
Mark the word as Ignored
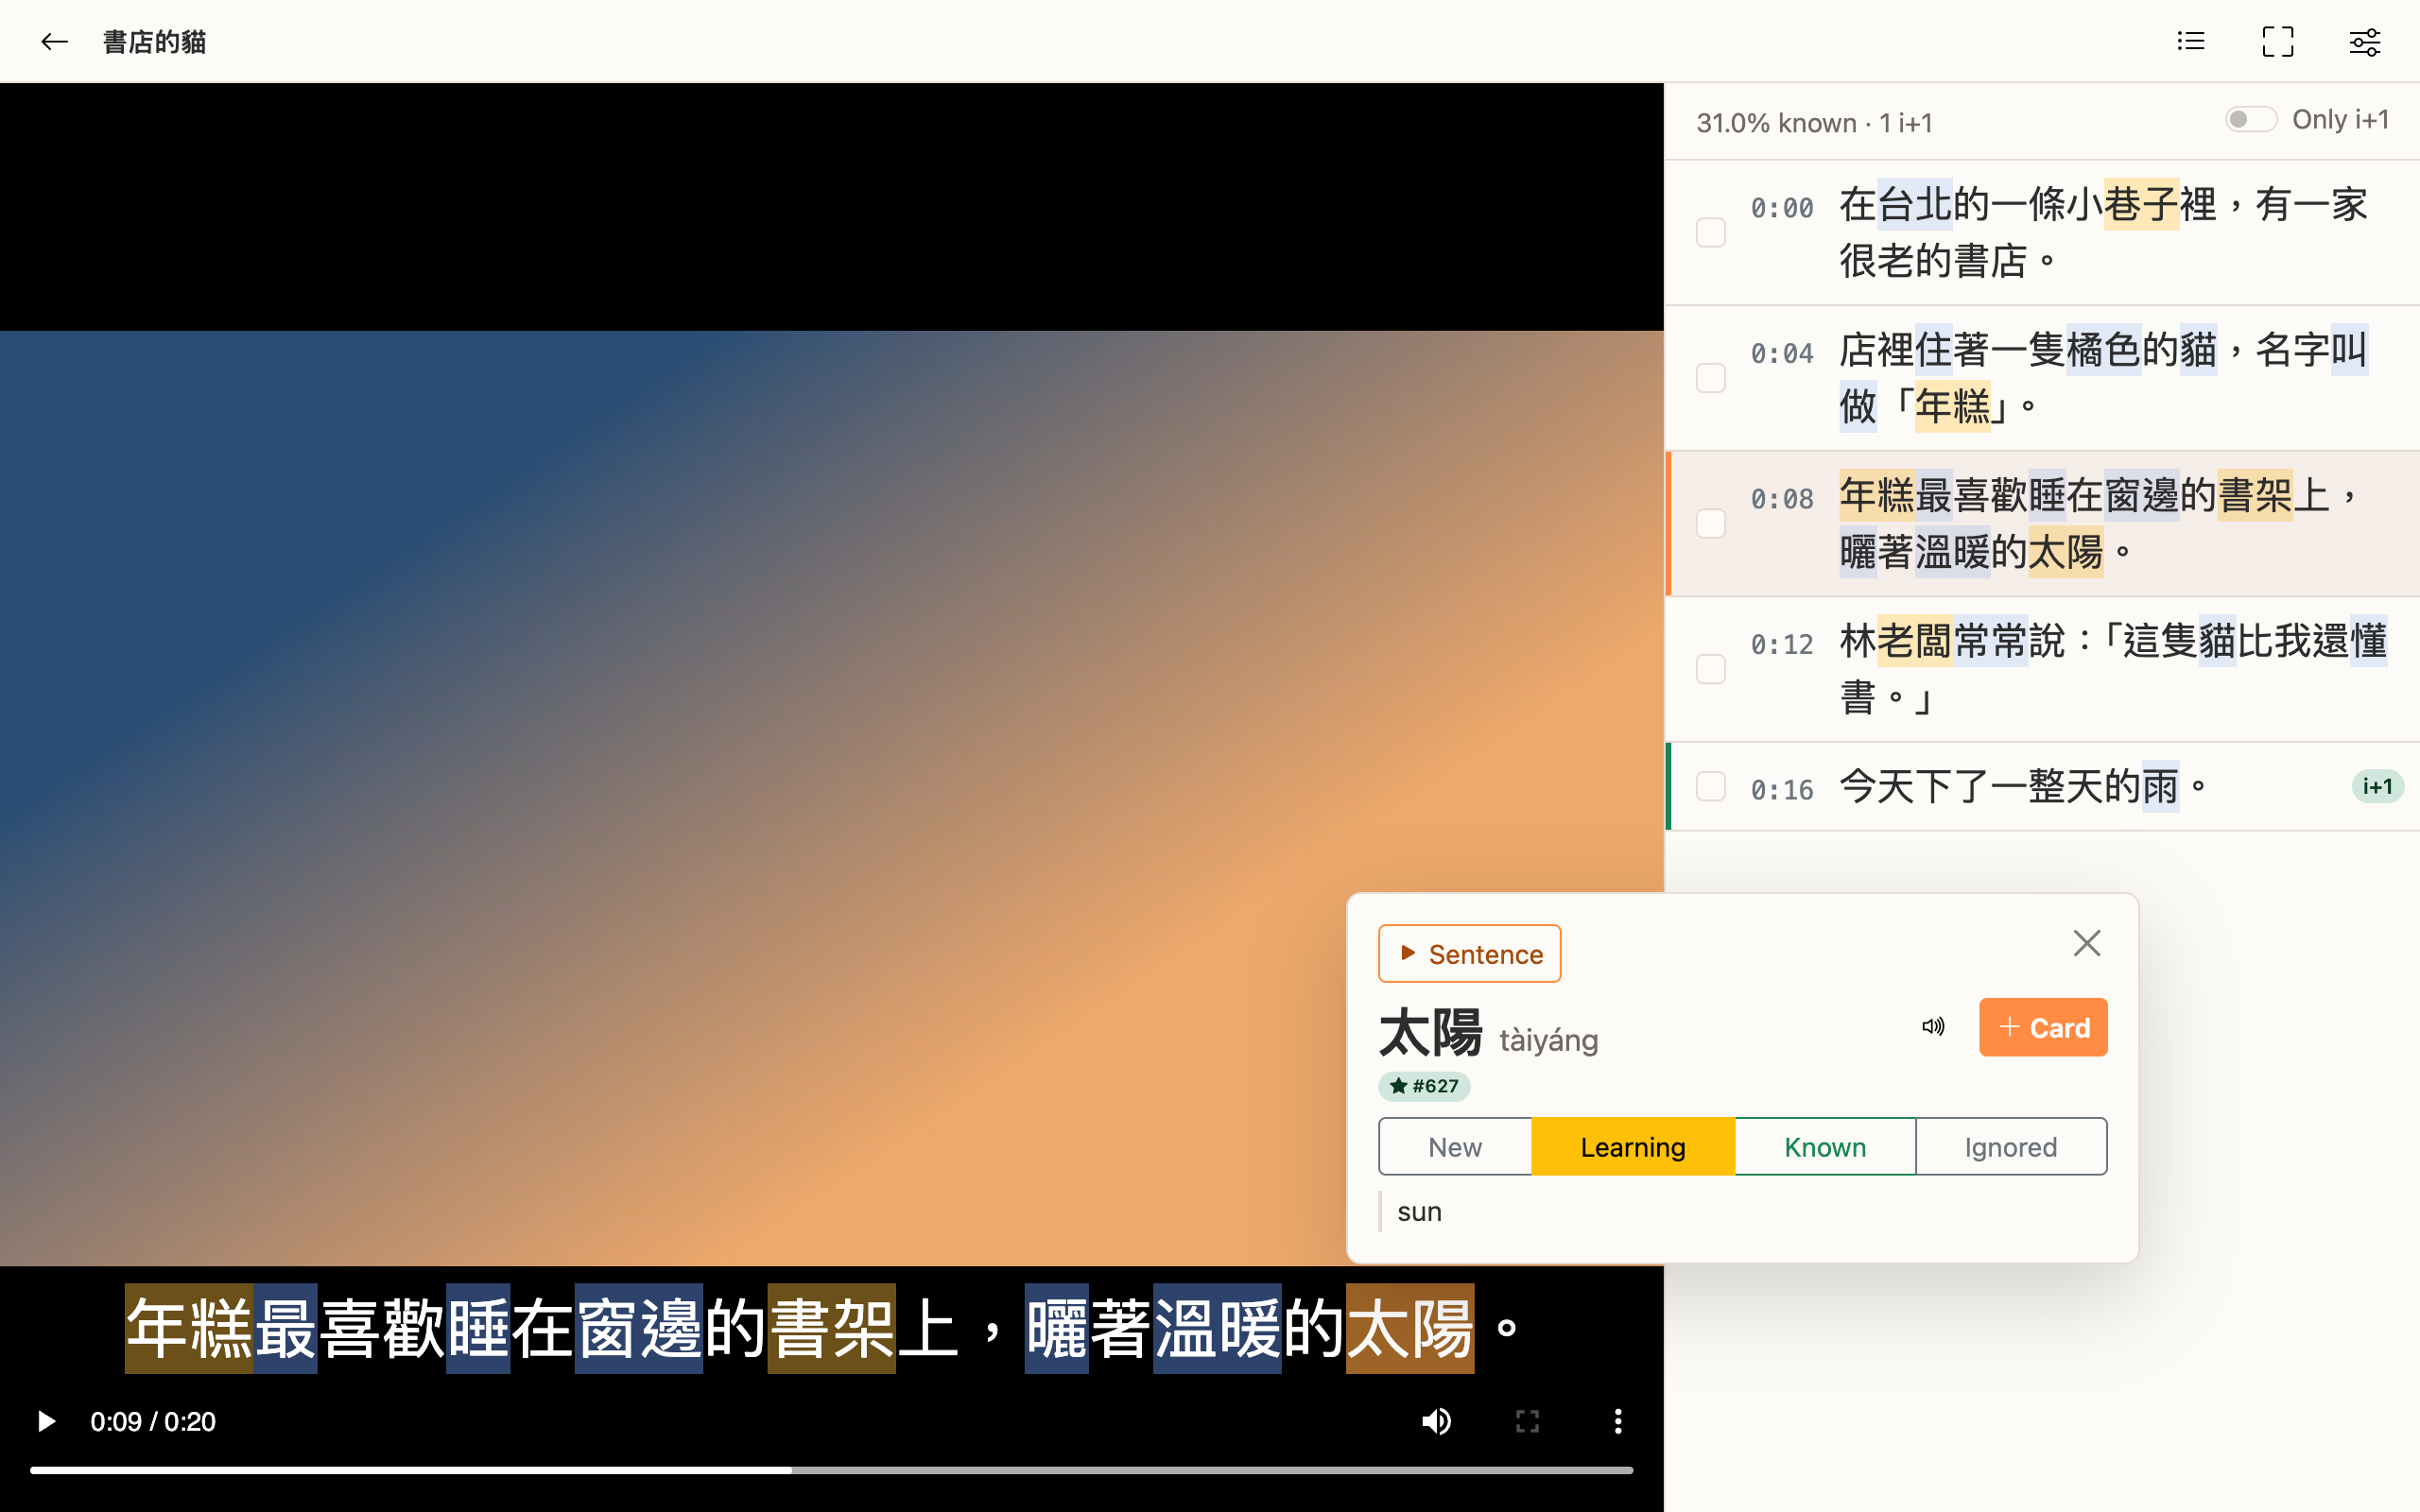(2011, 1147)
